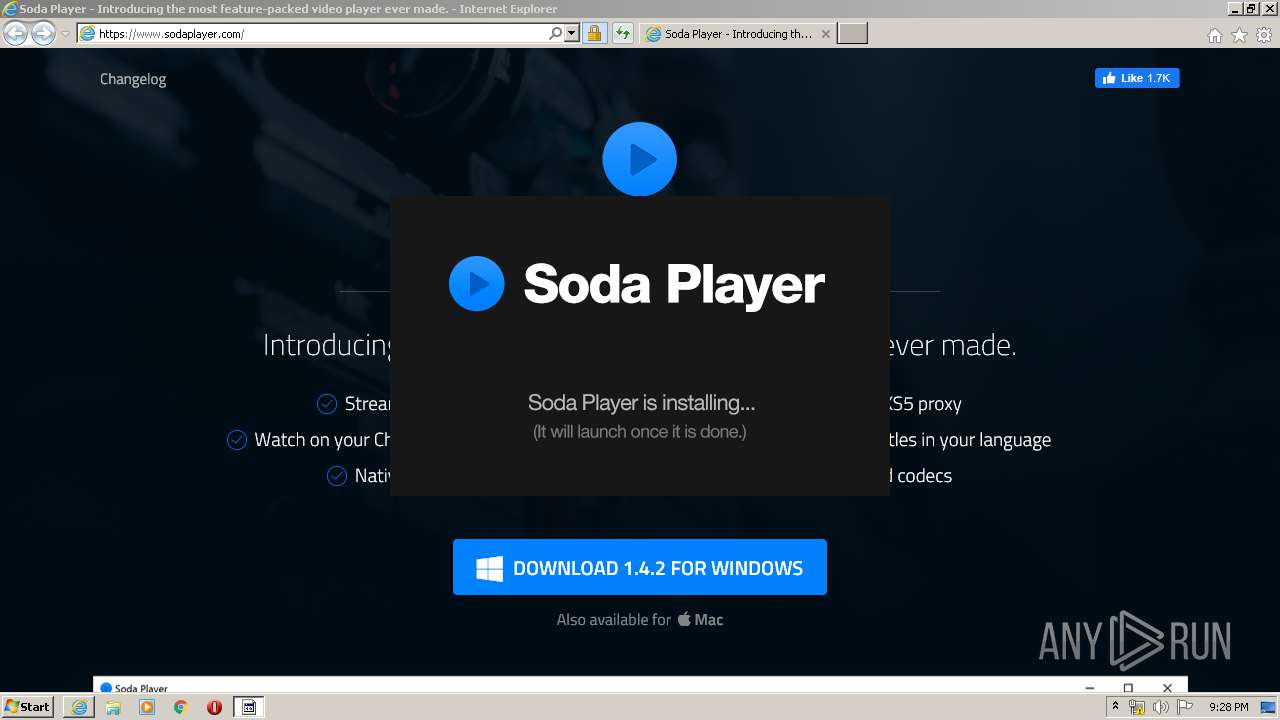1280x720 pixels.
Task: Maximize the bottom Soda Player window
Action: 1128,688
